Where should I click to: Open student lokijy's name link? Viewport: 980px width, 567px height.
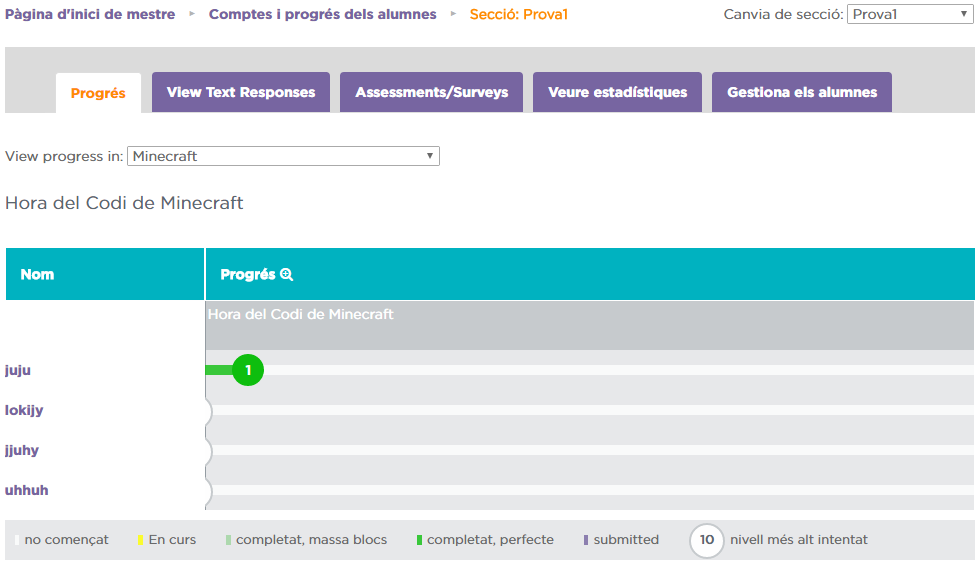coord(24,410)
